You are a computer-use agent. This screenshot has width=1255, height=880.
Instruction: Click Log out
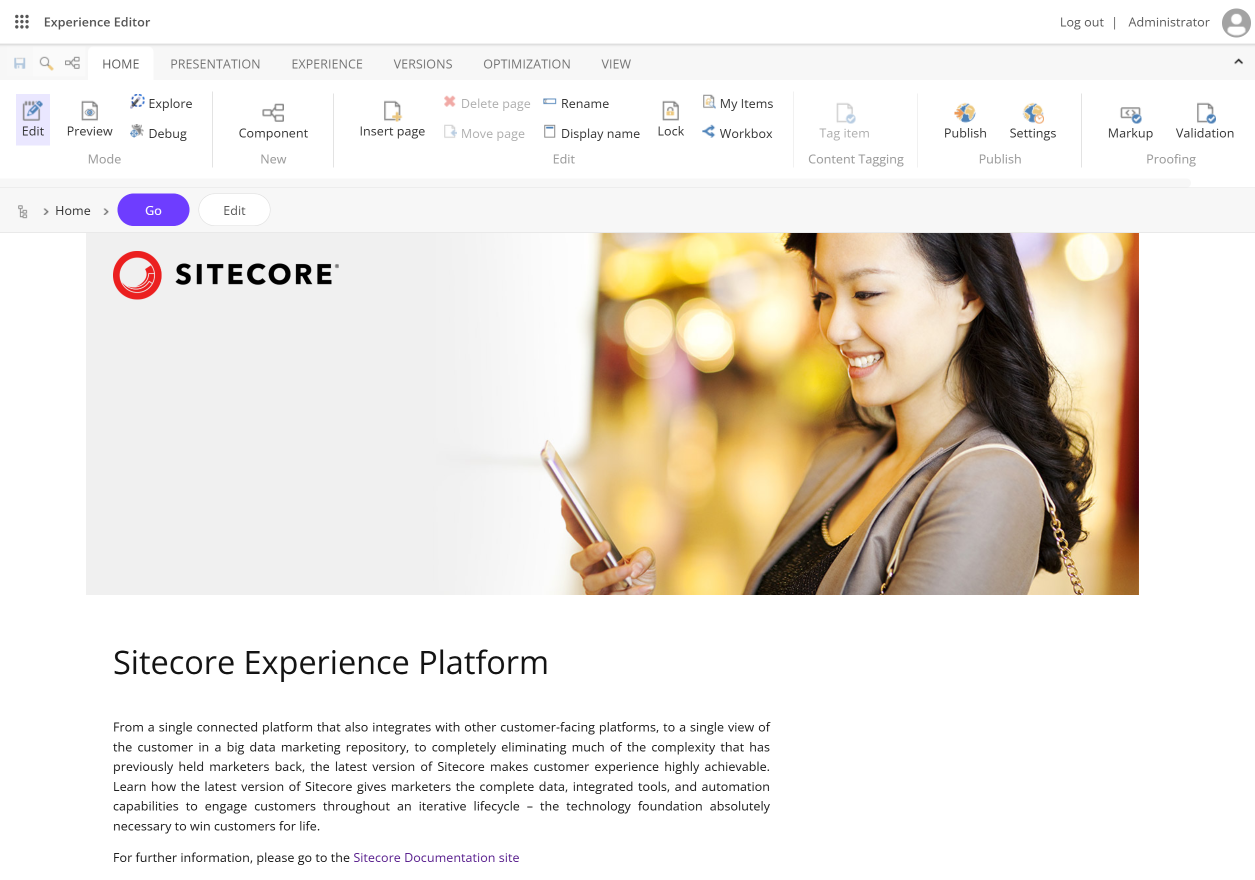[1082, 22]
